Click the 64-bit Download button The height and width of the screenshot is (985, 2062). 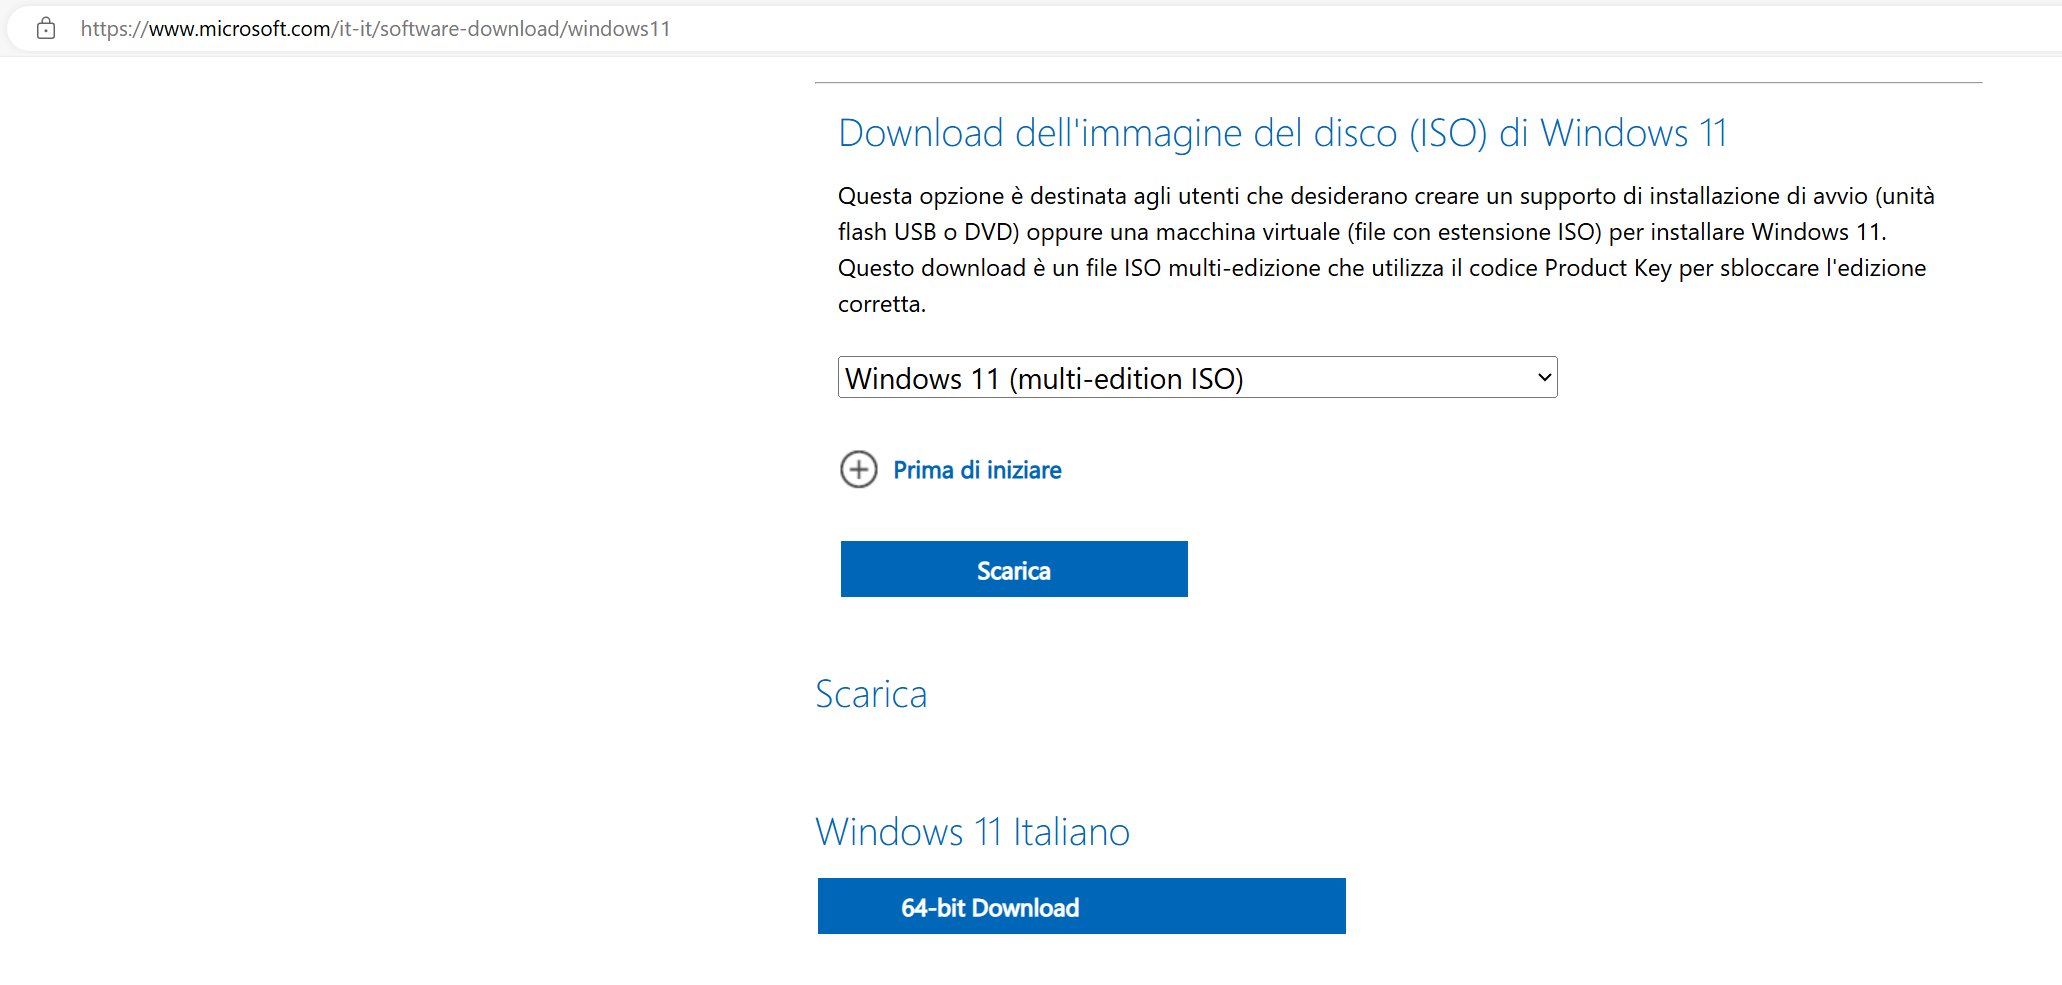point(1082,906)
